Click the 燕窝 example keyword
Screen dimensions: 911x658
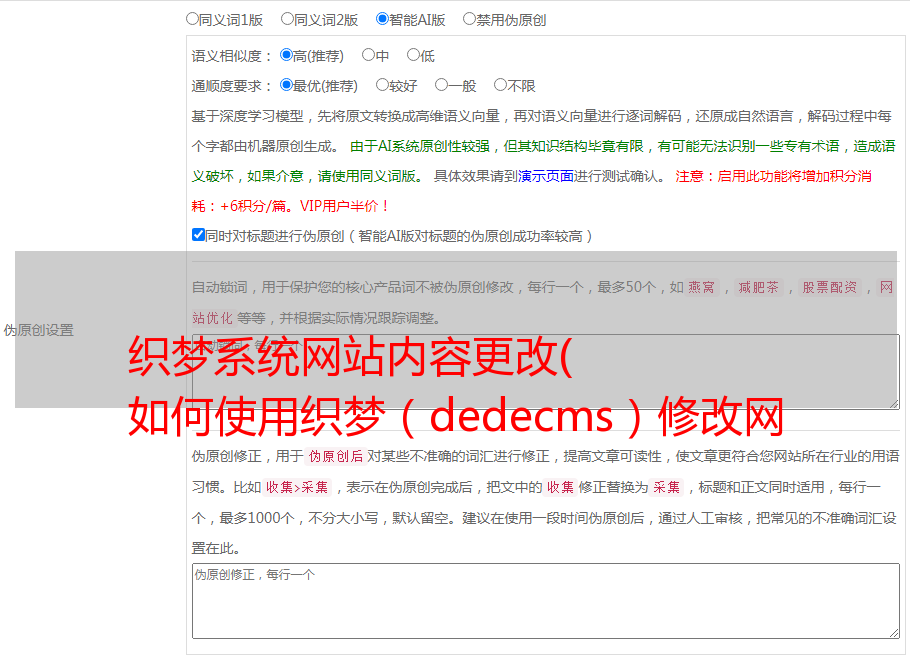point(702,287)
